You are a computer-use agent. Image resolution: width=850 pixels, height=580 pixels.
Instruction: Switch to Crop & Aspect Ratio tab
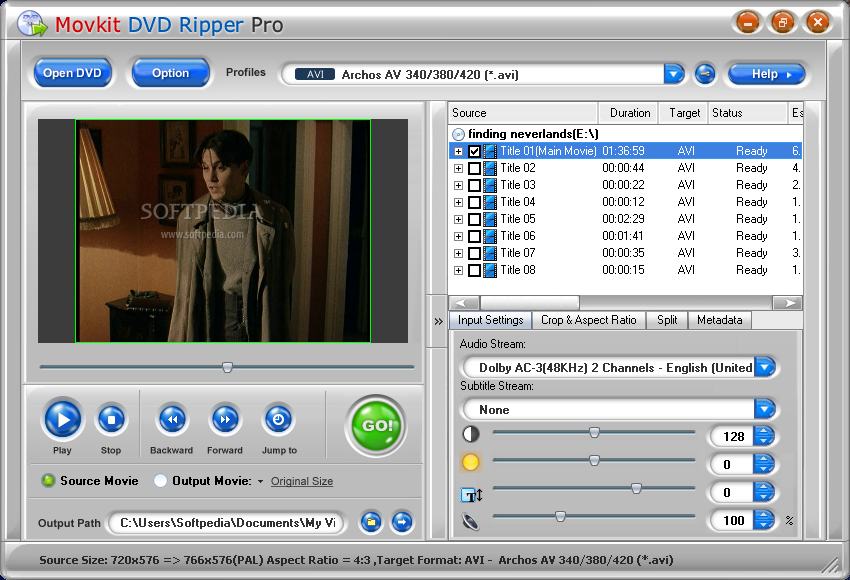pyautogui.click(x=589, y=320)
